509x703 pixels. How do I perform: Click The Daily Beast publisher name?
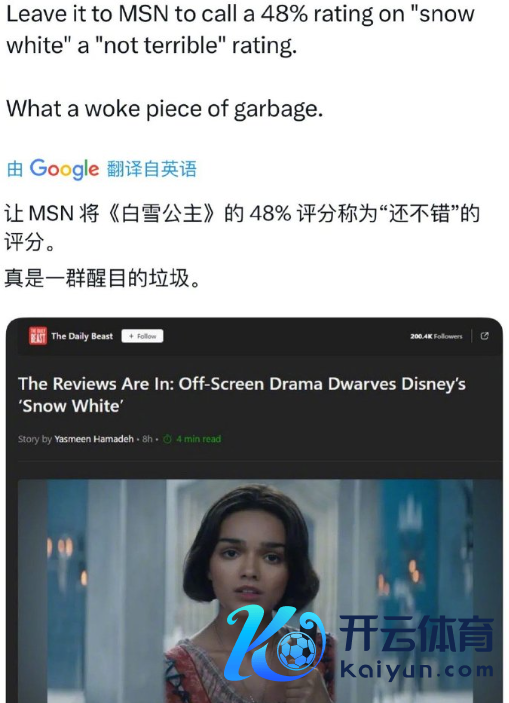(82, 336)
